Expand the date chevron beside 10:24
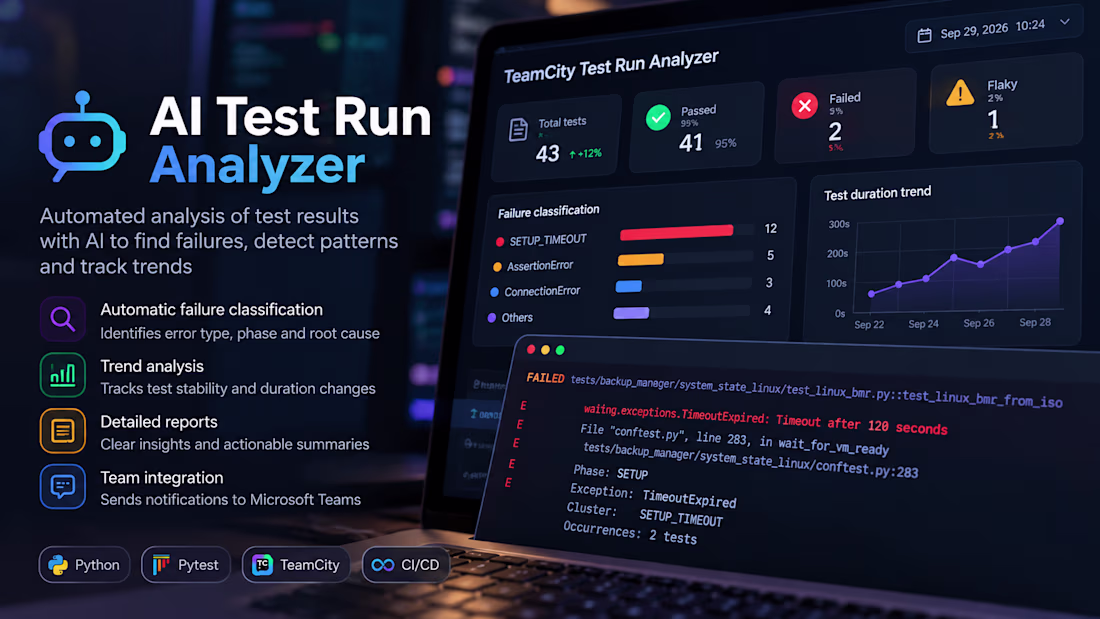 [x=1065, y=22]
